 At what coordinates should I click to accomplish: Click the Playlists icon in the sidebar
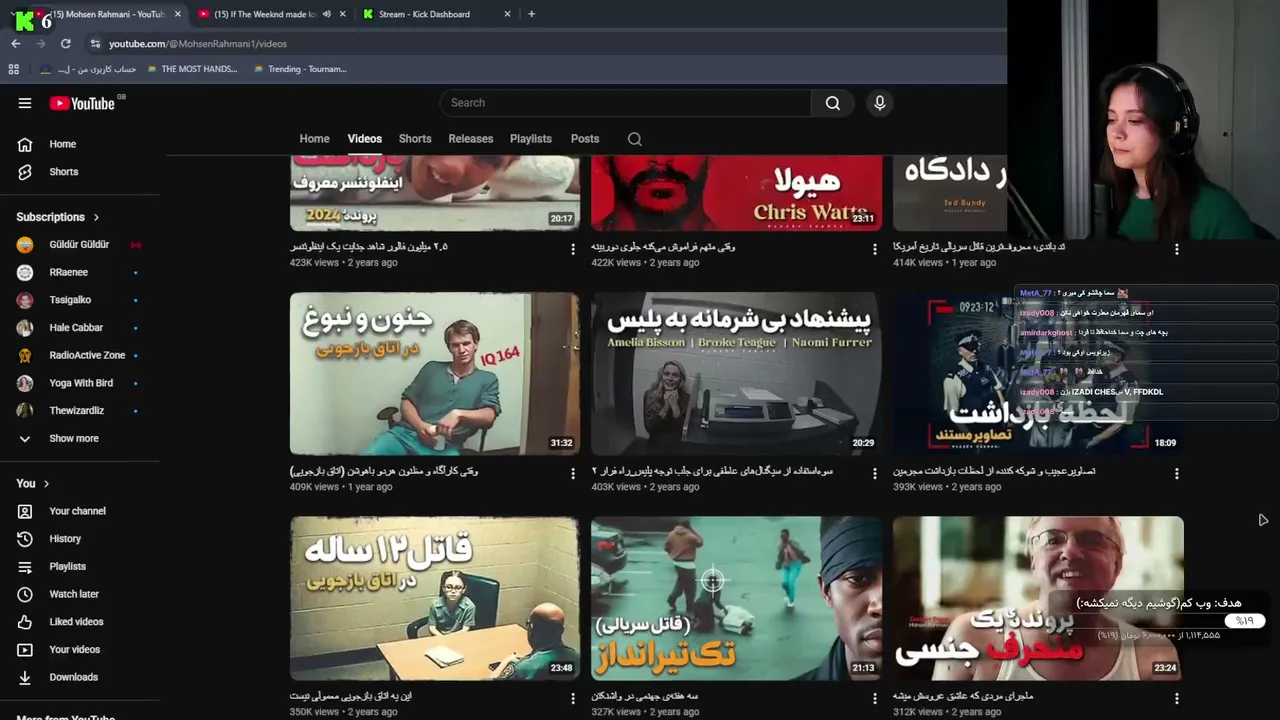pos(25,567)
